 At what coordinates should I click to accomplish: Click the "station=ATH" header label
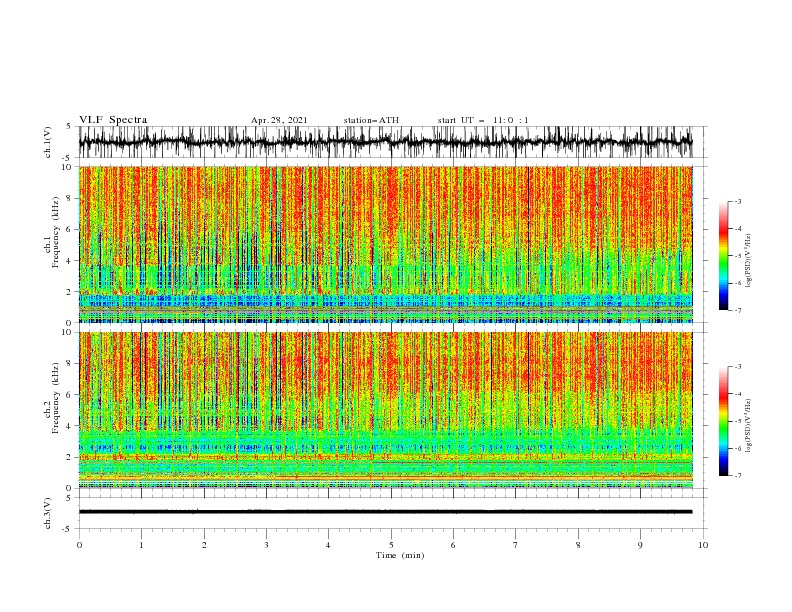coord(371,120)
